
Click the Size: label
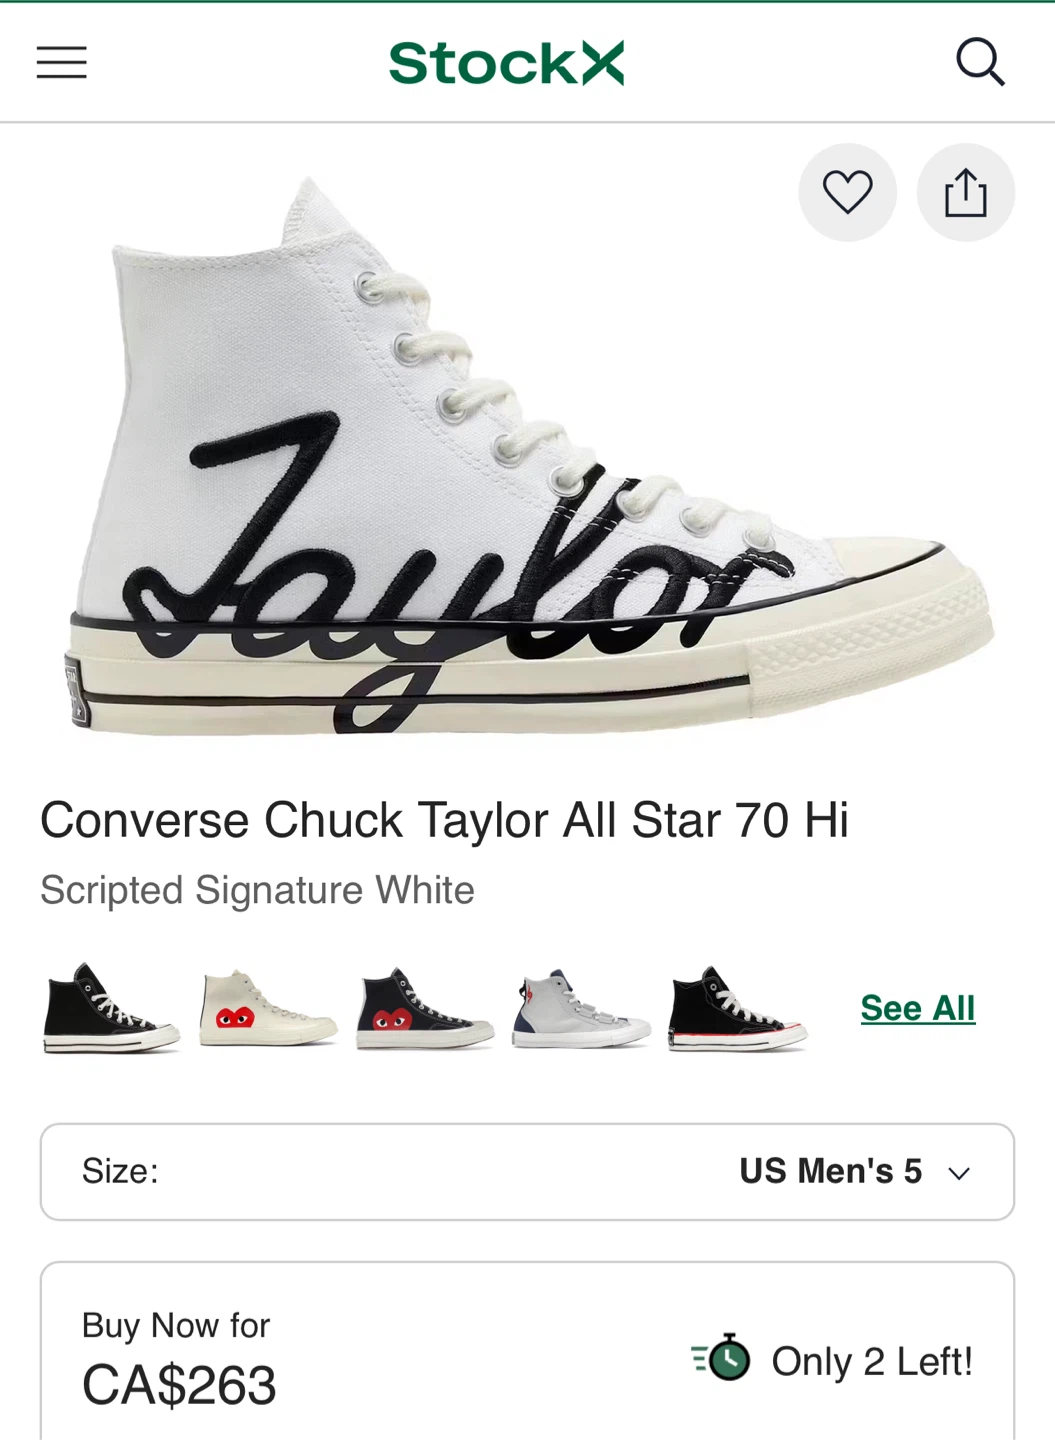[120, 1171]
